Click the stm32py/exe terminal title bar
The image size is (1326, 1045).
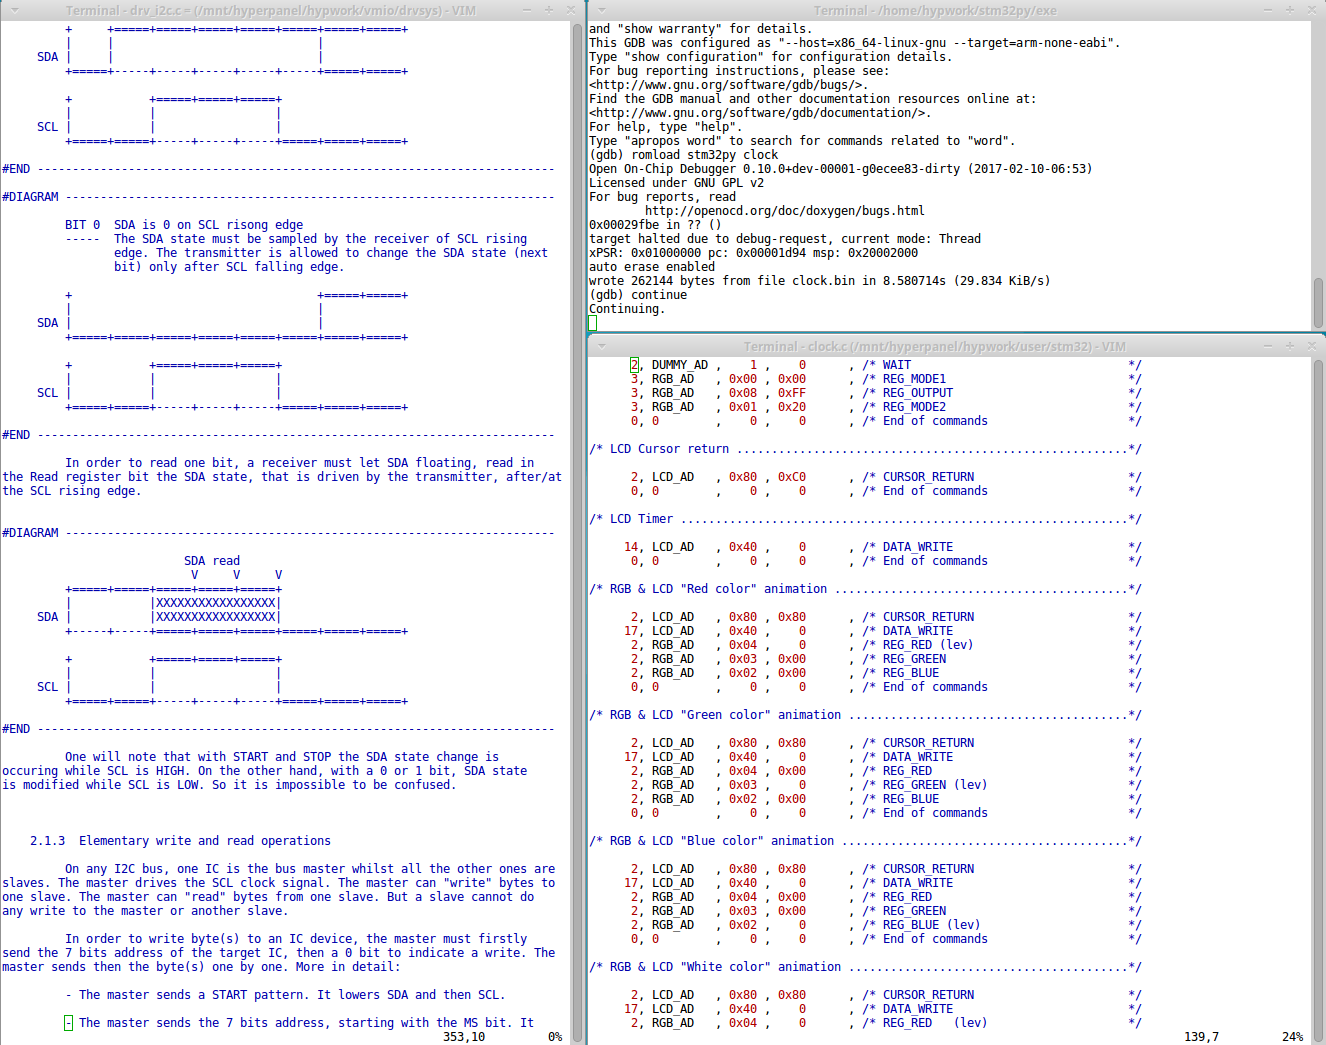(x=935, y=10)
